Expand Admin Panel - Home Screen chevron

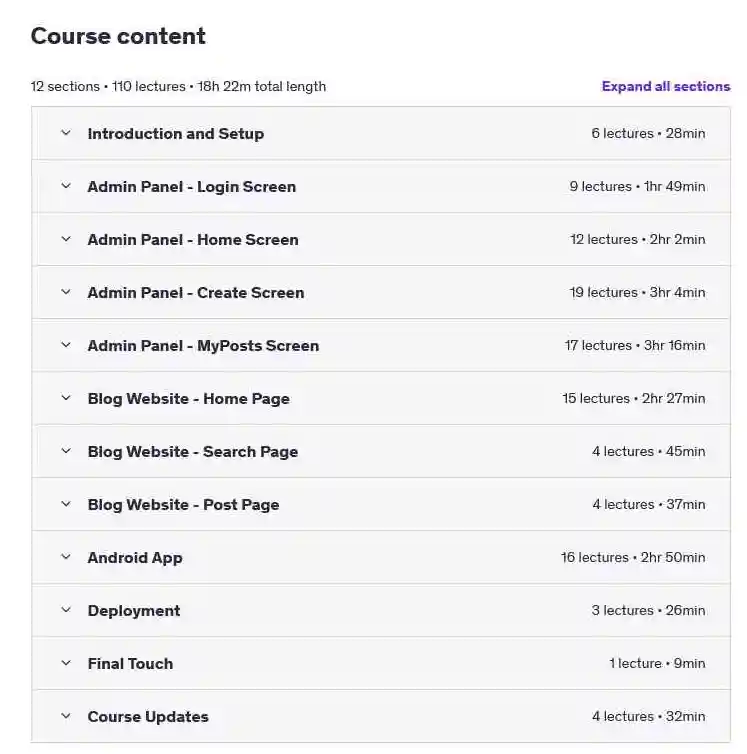[66, 239]
